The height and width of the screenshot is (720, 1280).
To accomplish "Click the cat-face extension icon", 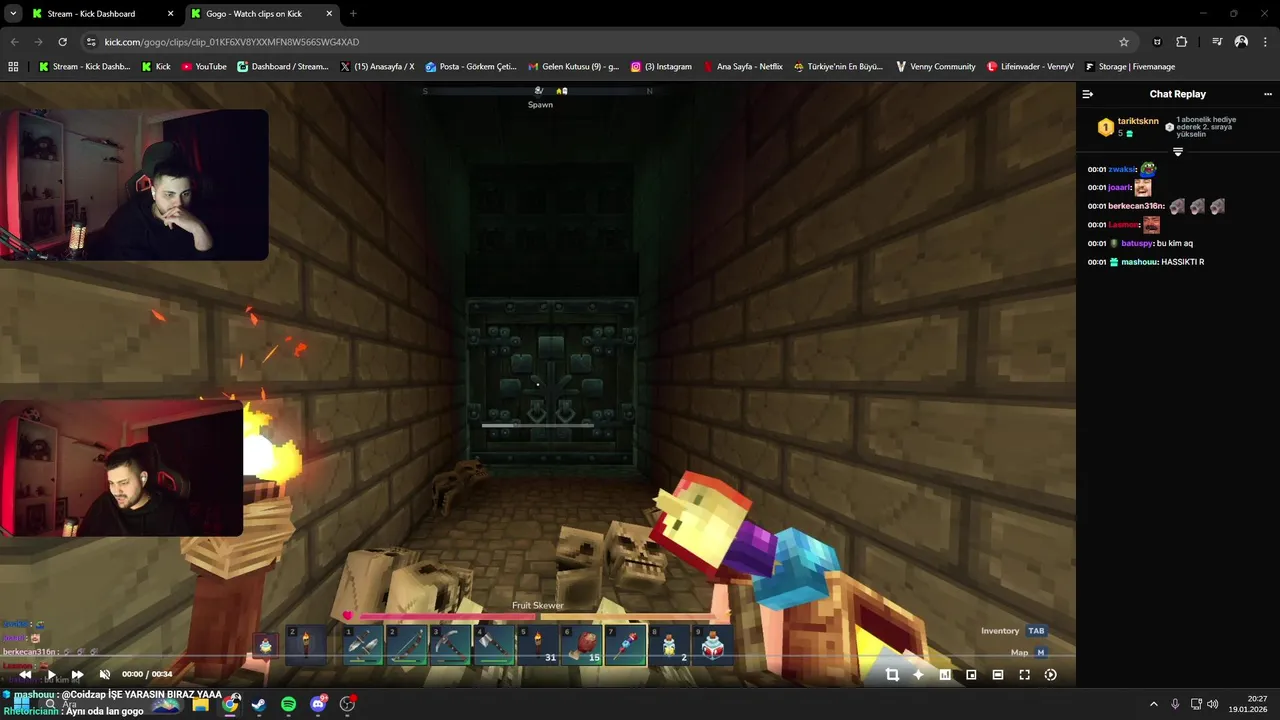I will point(1157,42).
